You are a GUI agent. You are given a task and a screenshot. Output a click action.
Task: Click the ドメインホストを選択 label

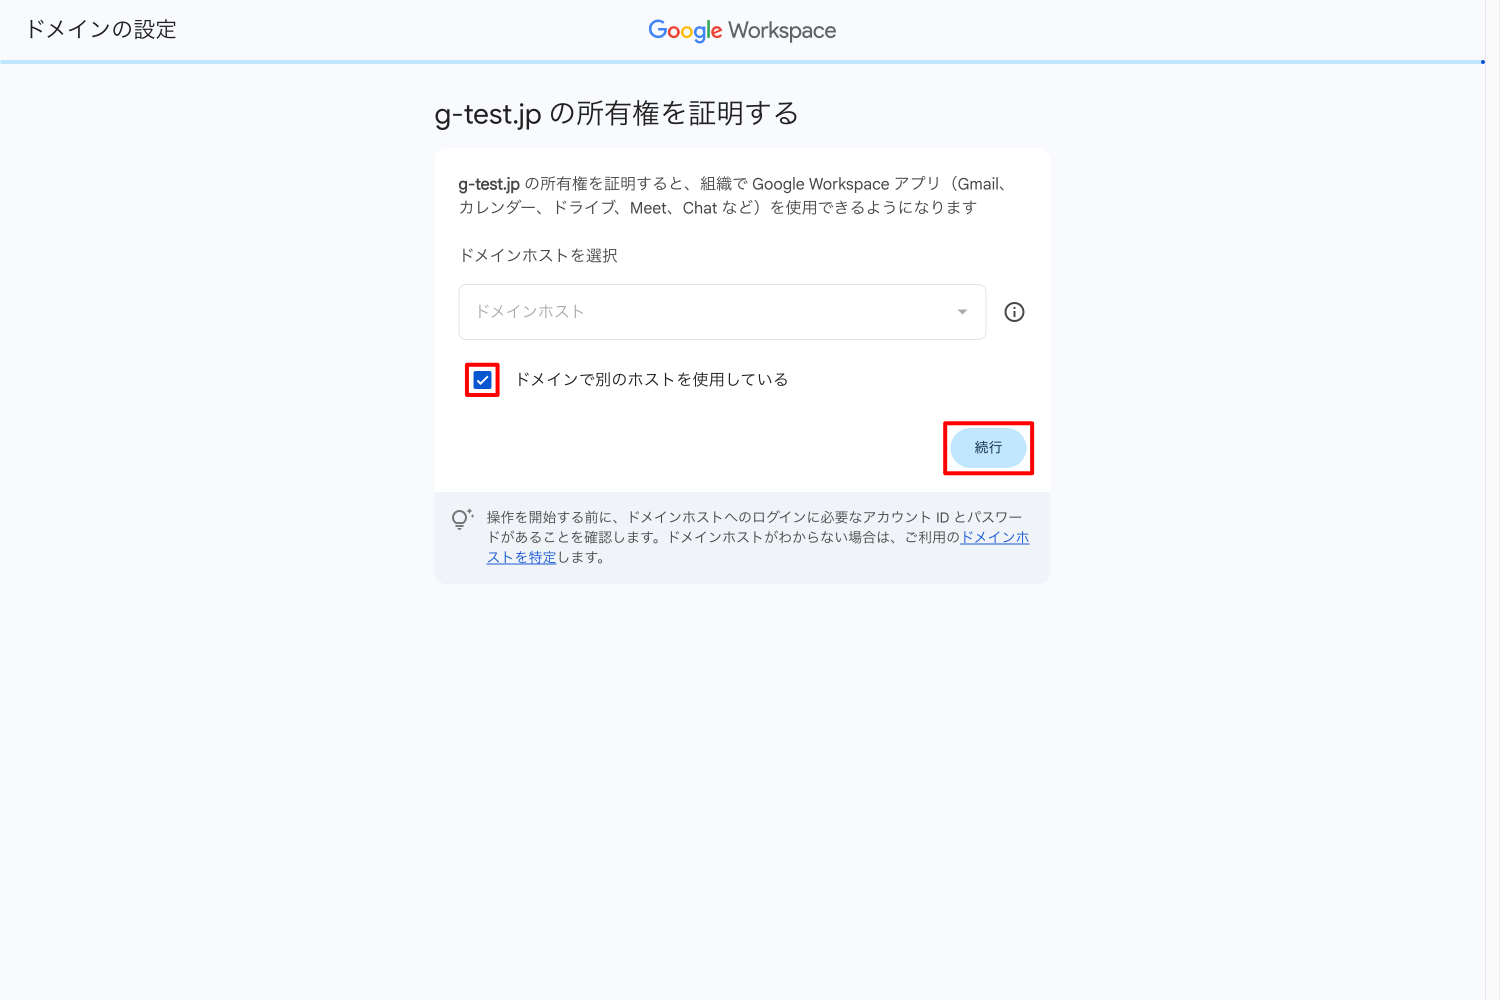(538, 256)
